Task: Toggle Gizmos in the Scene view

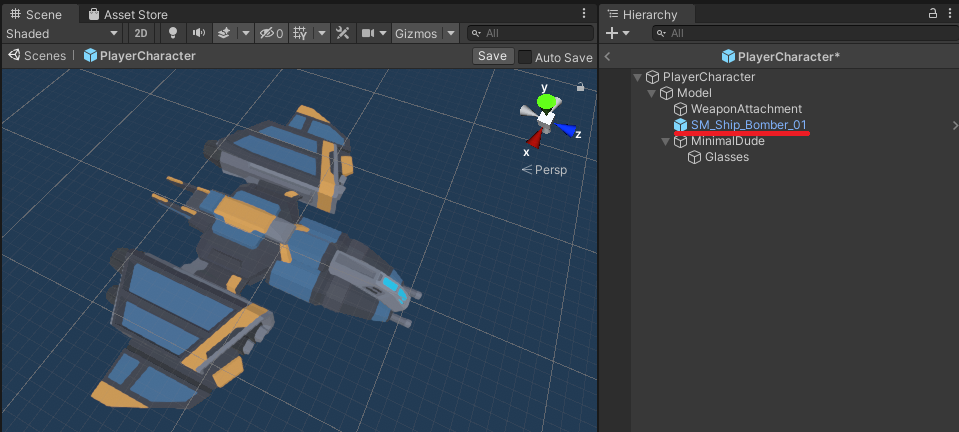Action: 416,33
